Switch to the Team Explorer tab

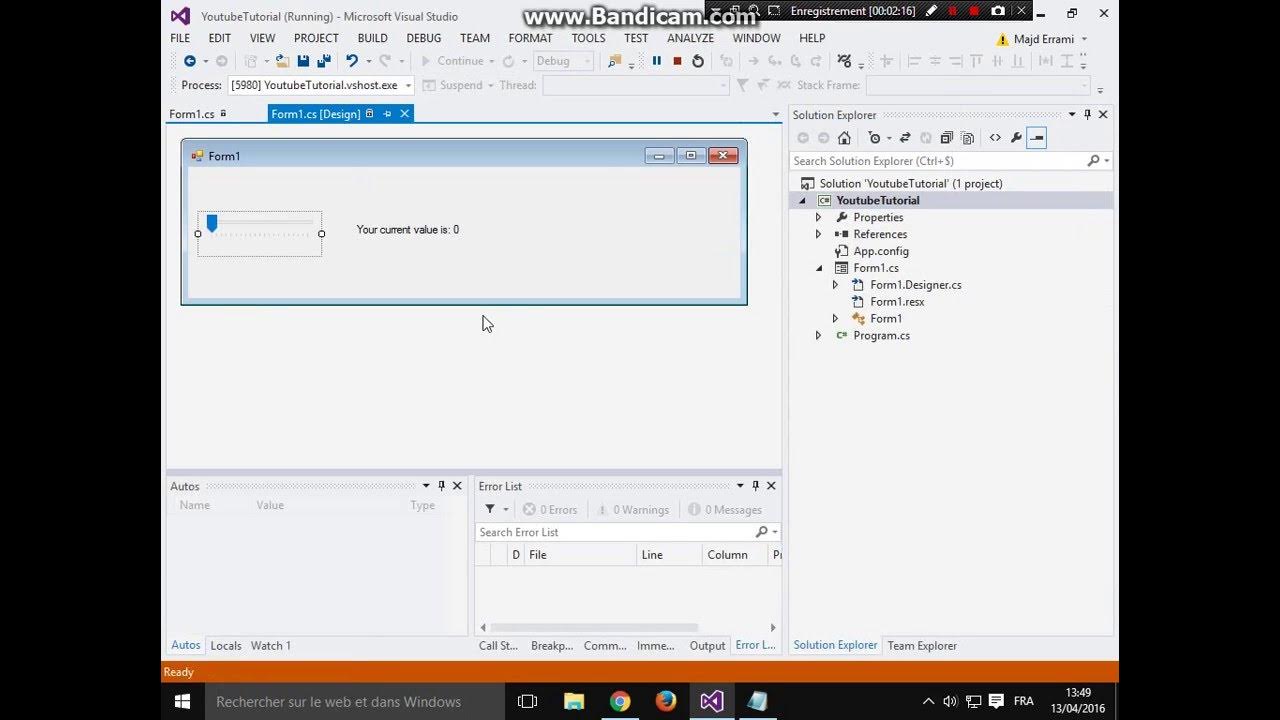pos(922,646)
